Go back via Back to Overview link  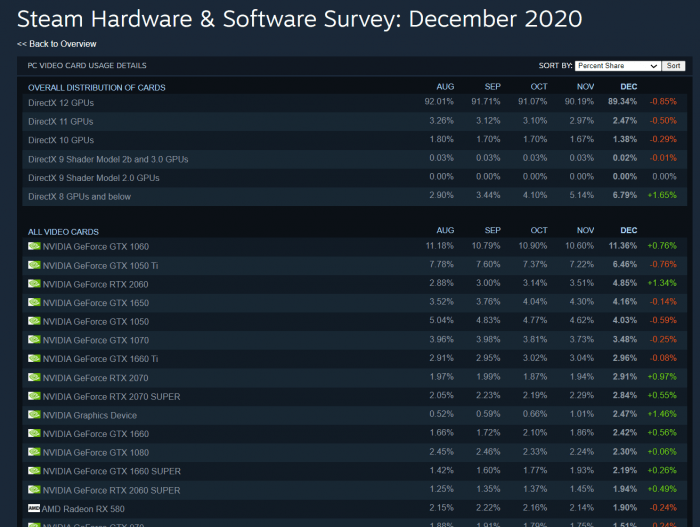pos(57,44)
